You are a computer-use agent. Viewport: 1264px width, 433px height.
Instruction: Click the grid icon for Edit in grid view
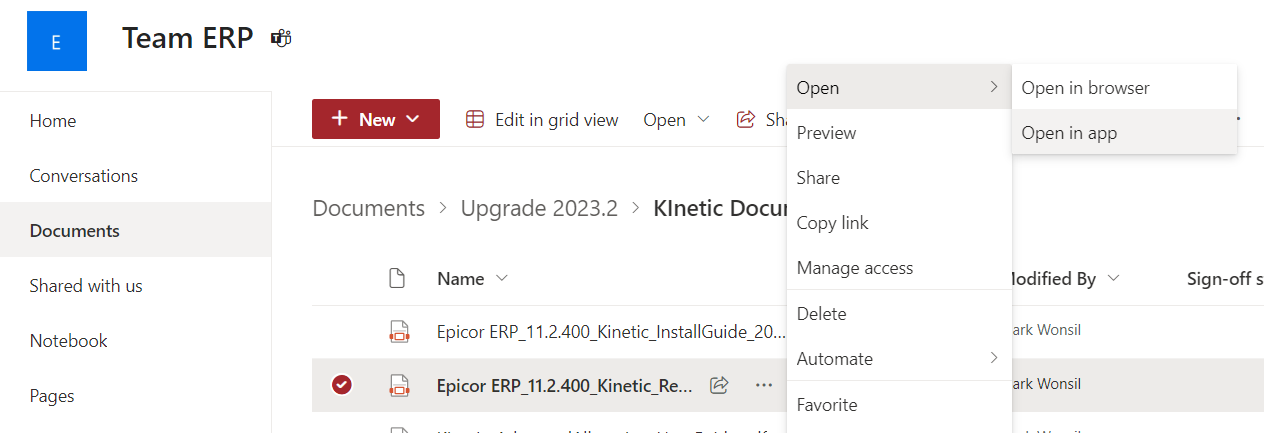pos(475,120)
